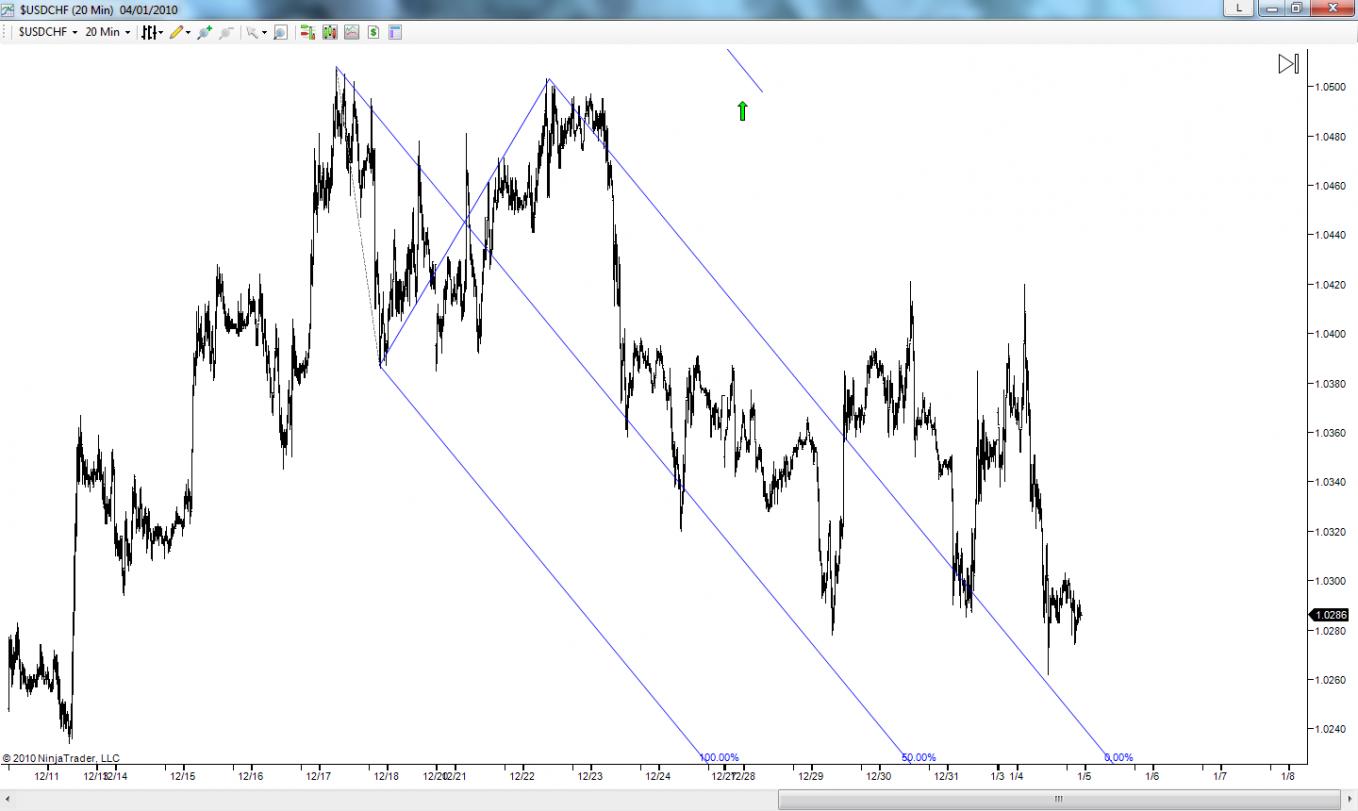
Task: Select the yellow pencil drawing tool
Action: 176,32
